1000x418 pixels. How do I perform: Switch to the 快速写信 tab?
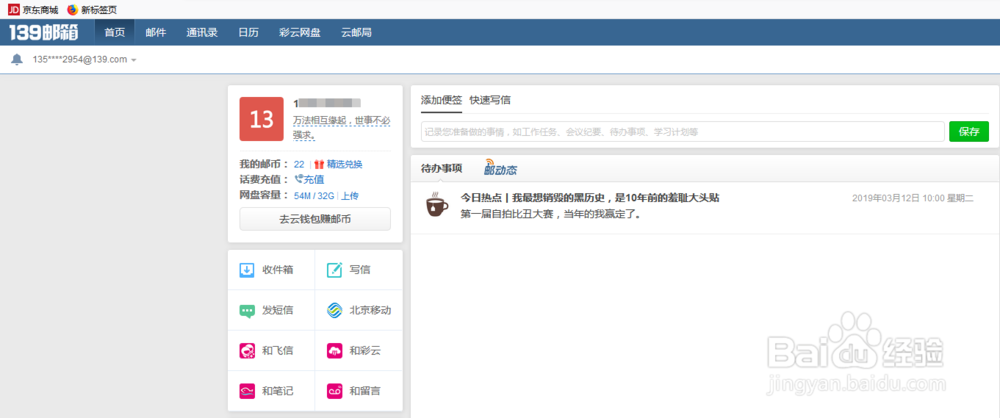(x=490, y=100)
